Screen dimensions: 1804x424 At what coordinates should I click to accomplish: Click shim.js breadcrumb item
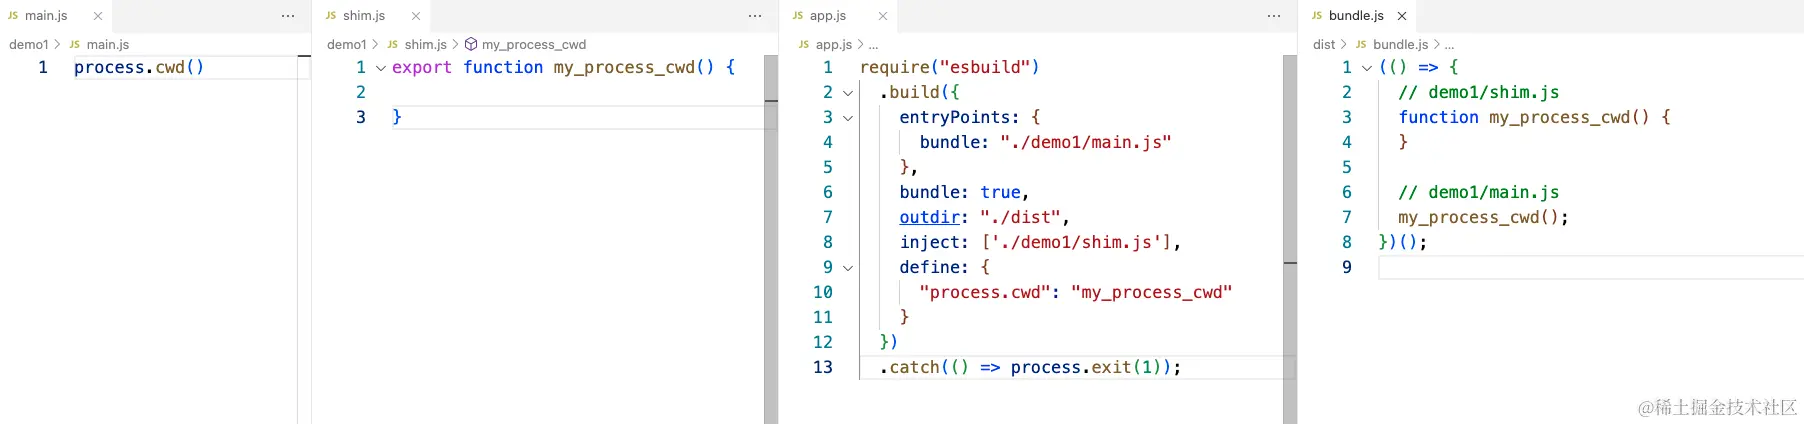(426, 45)
